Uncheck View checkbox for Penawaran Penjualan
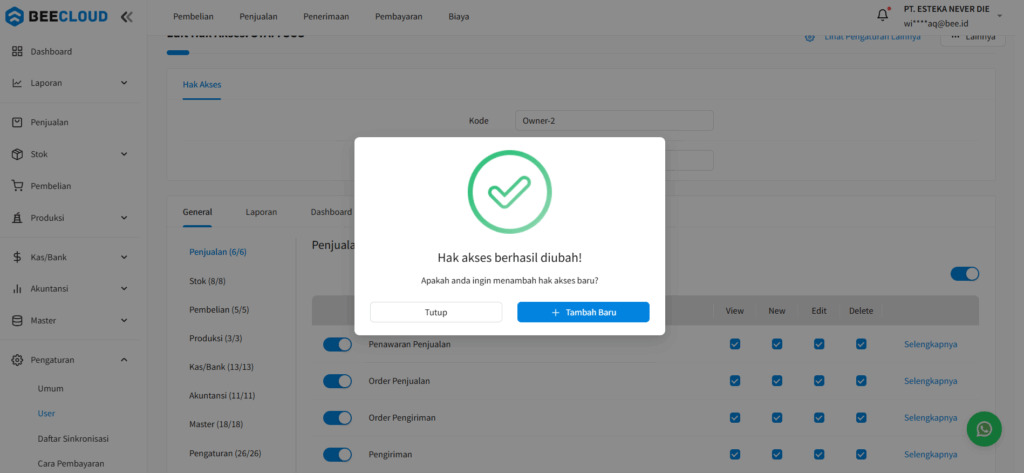The image size is (1024, 473). (735, 344)
